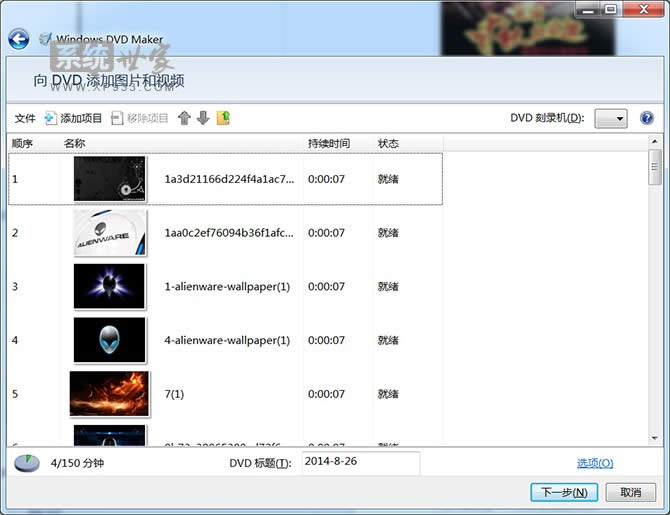Sort the list by the 名称 column header
The width and height of the screenshot is (670, 515).
point(75,143)
